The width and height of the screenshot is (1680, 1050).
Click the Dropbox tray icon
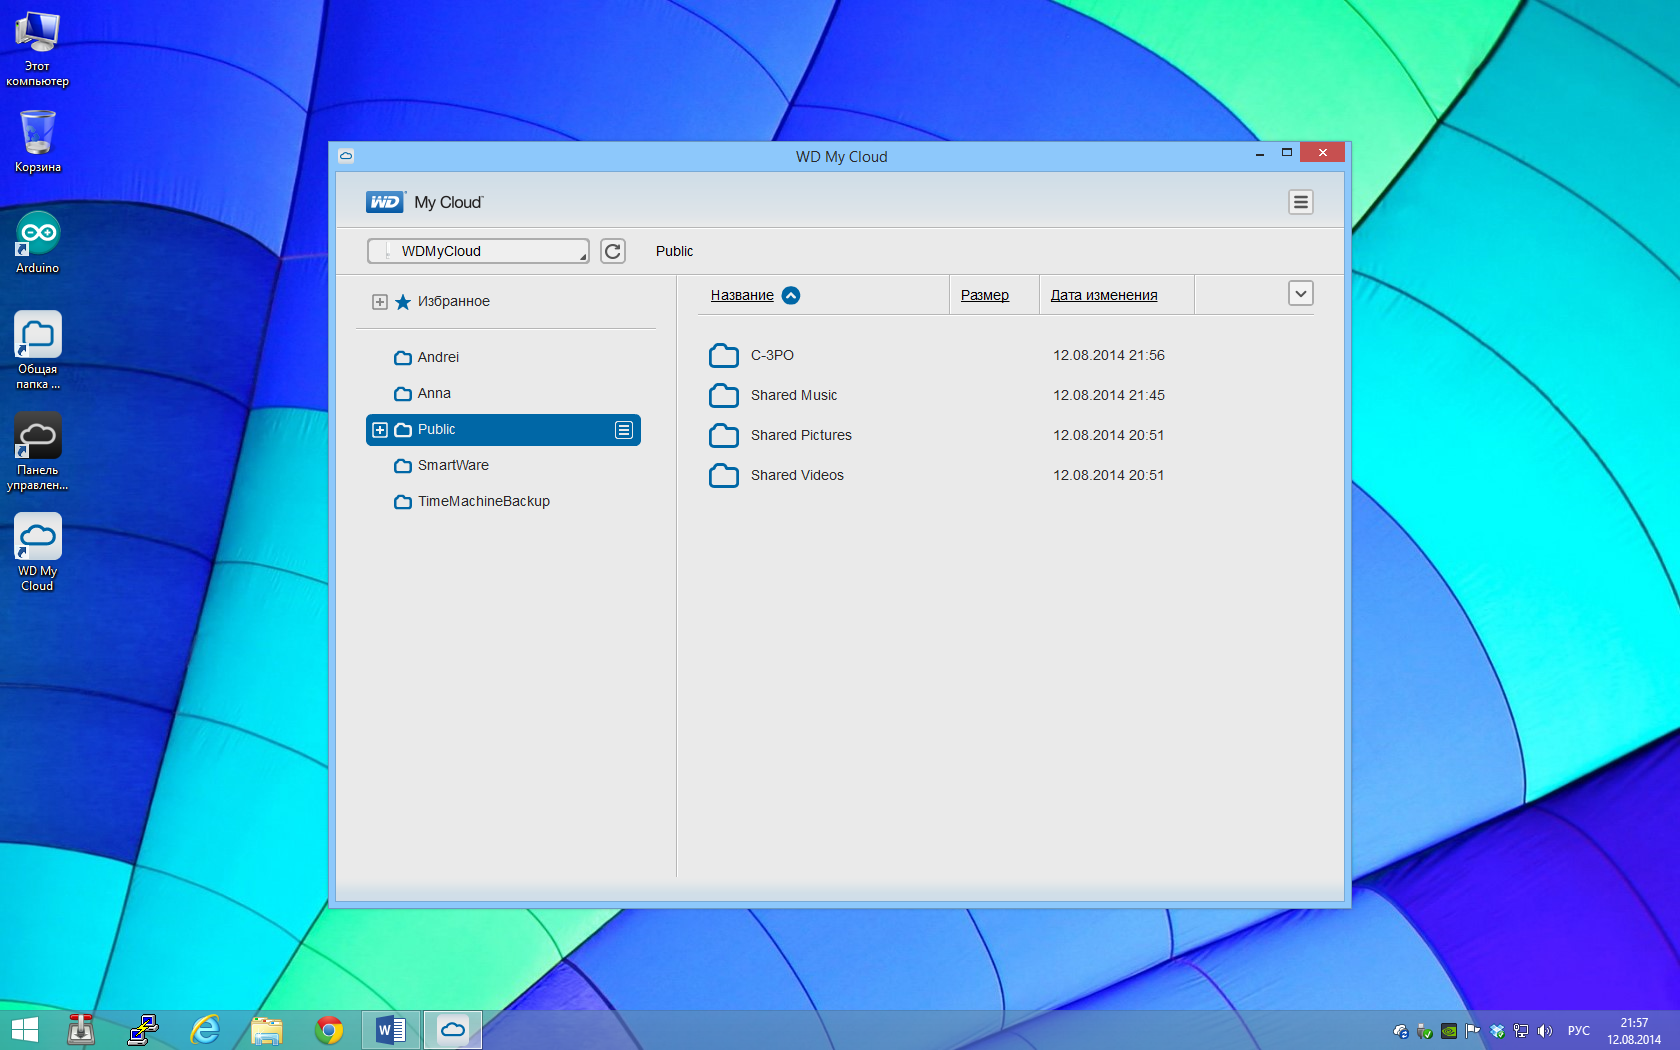click(1497, 1031)
